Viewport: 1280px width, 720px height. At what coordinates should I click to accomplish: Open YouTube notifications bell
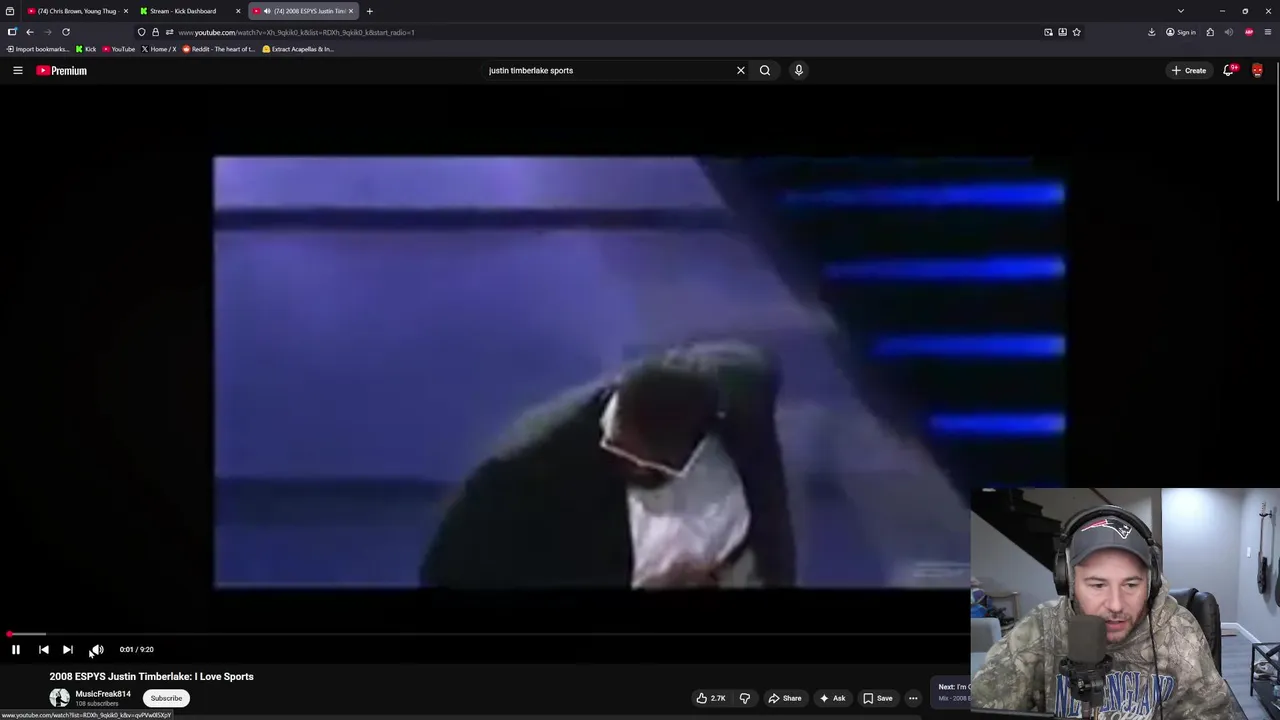click(1229, 70)
